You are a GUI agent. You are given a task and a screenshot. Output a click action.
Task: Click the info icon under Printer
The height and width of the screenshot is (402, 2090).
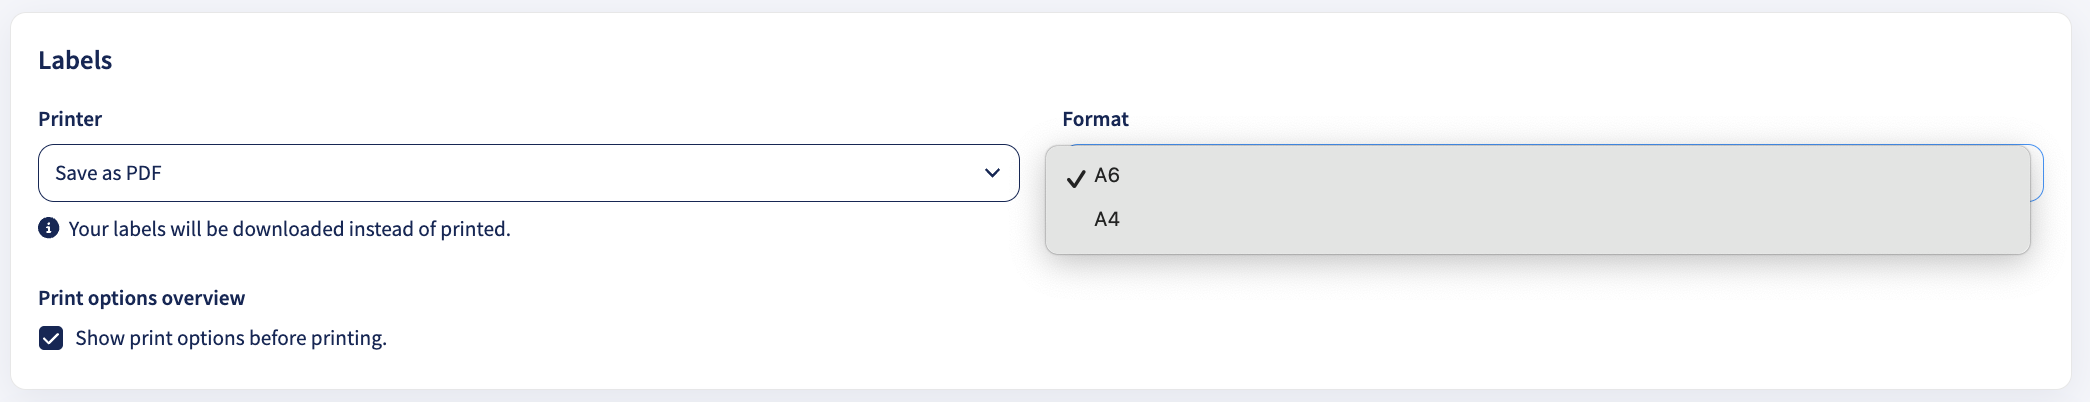point(48,228)
